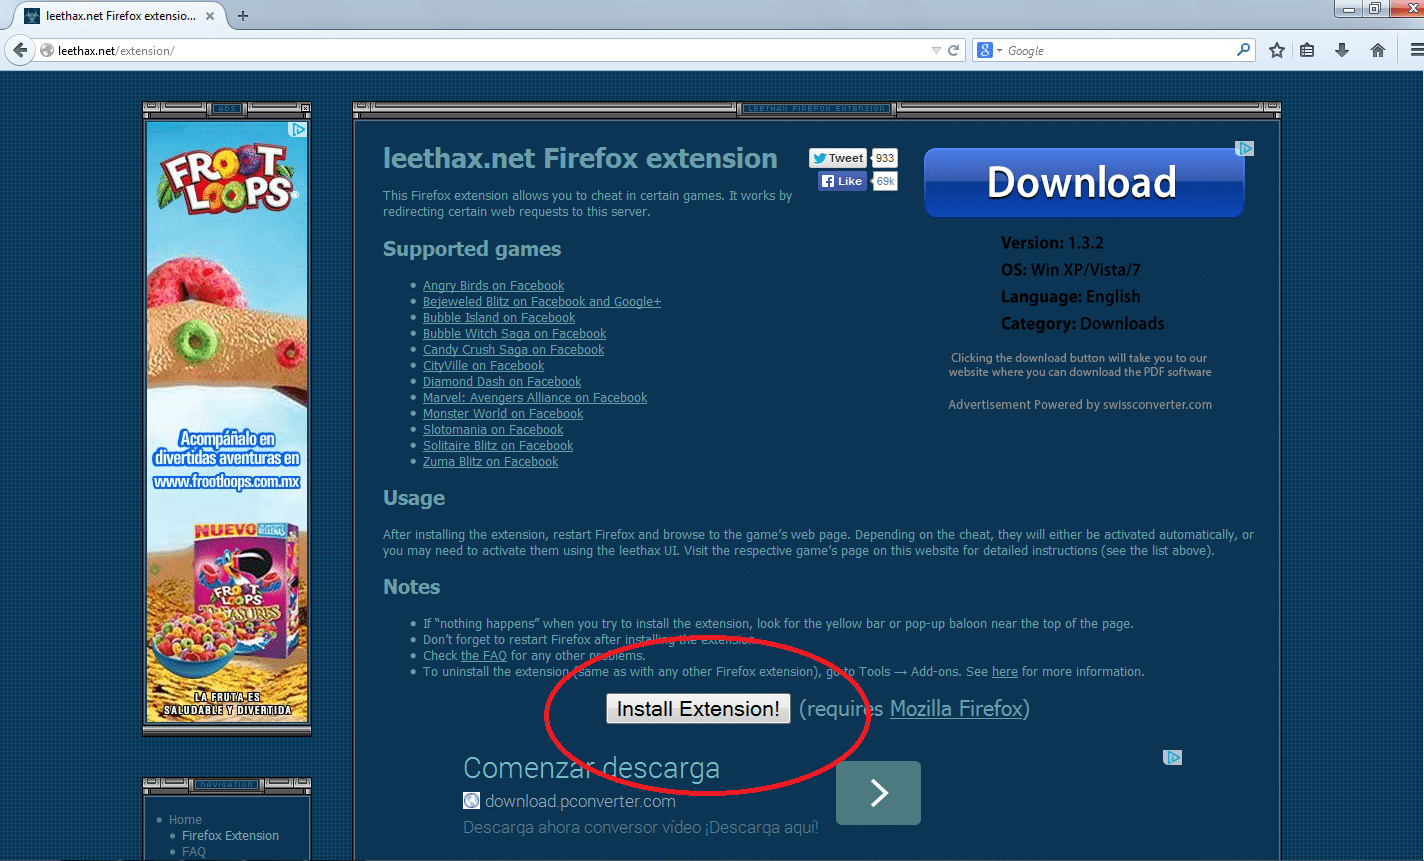Open the new tab plus button
Viewport: 1424px width, 861px height.
click(242, 15)
